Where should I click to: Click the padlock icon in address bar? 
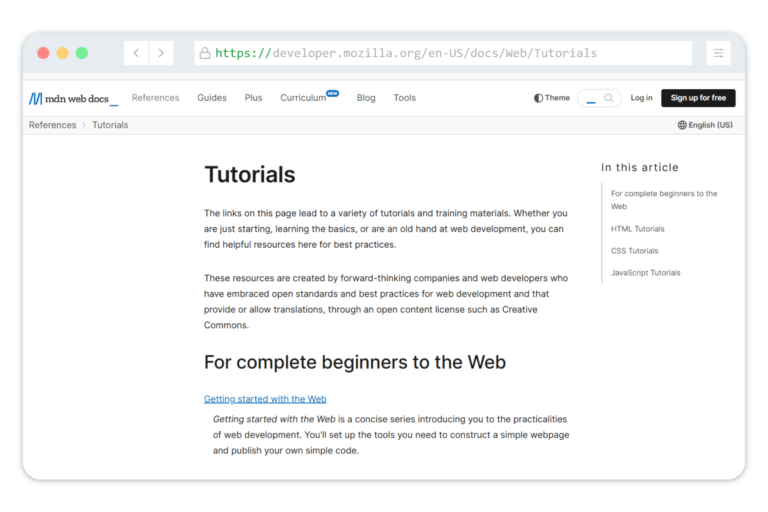coord(205,53)
